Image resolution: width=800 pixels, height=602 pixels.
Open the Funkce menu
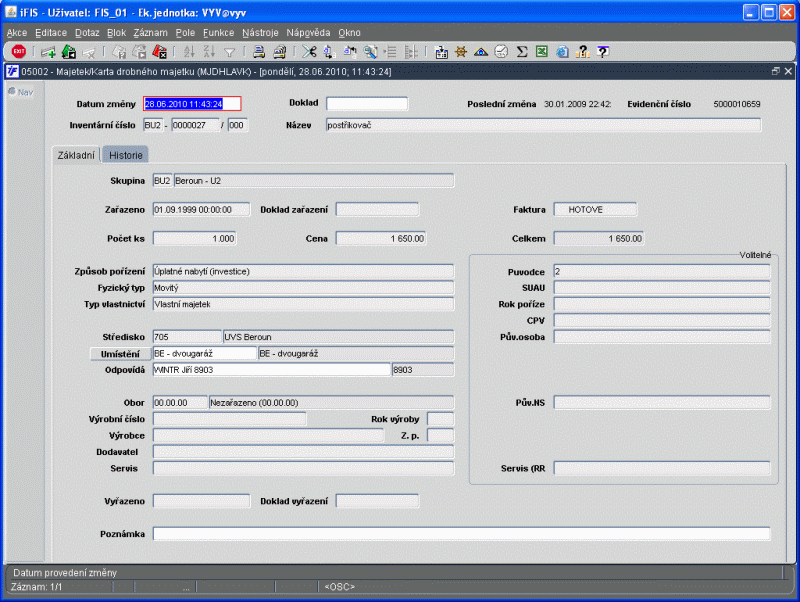218,33
